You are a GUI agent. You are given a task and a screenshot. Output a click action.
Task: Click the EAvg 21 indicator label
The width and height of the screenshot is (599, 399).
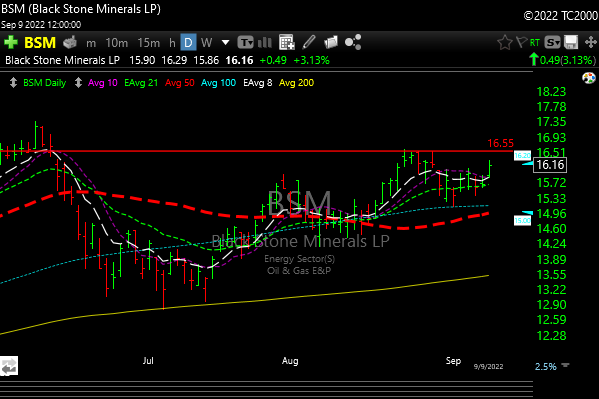click(x=141, y=83)
